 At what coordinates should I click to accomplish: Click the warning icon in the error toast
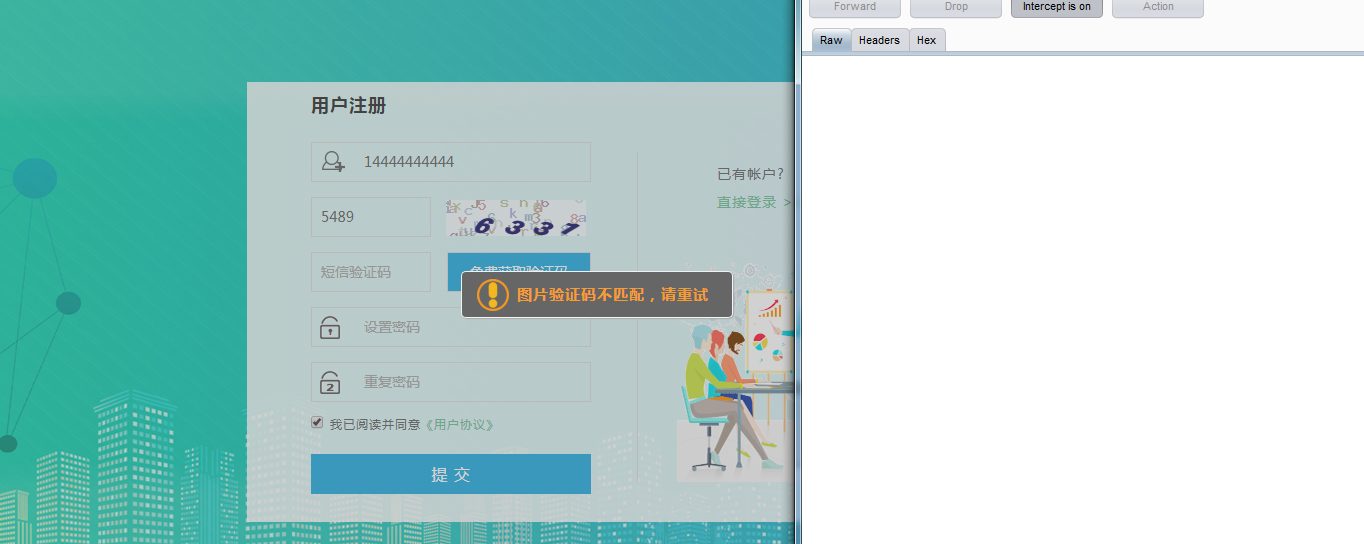click(x=493, y=295)
